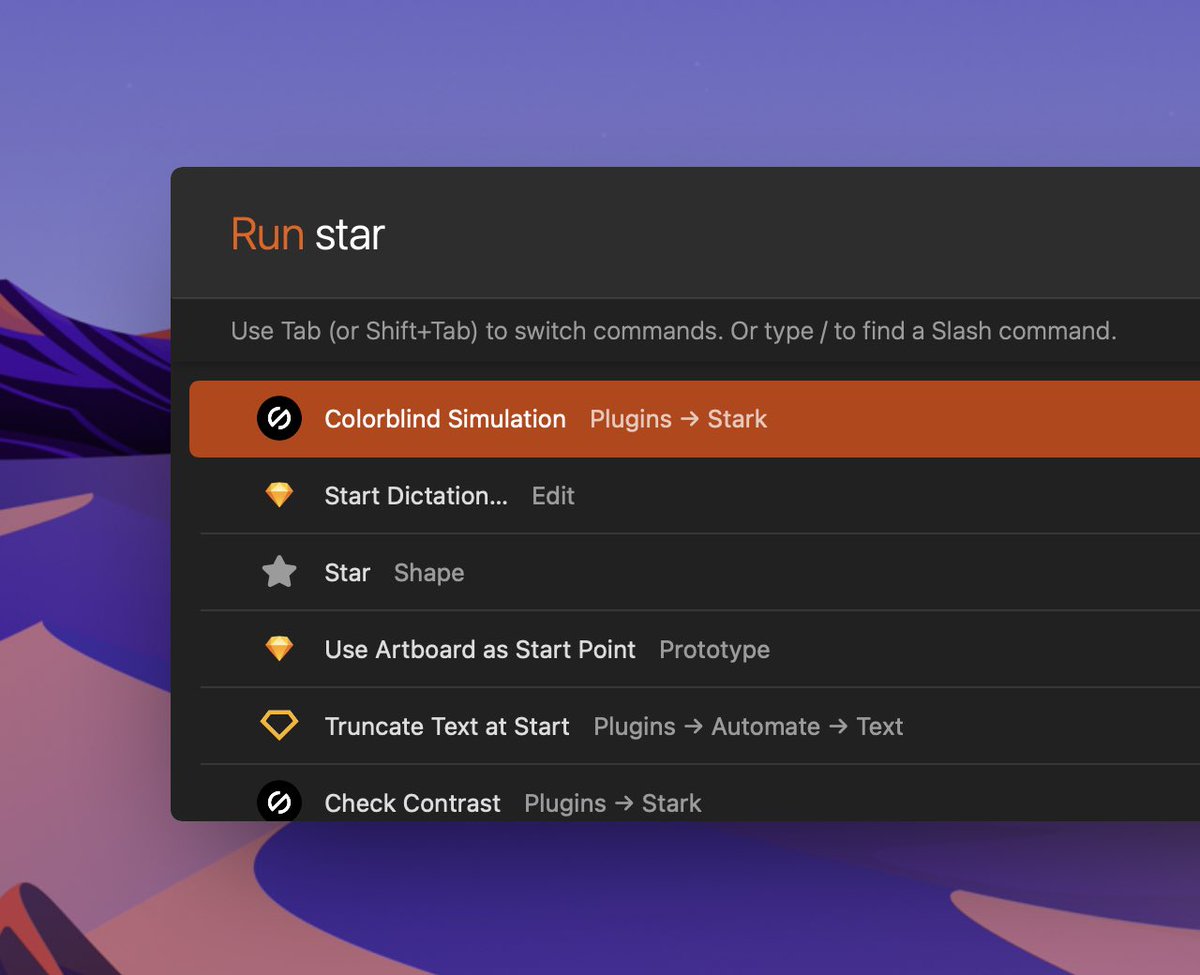1200x975 pixels.
Task: Click the 'Edit' label next to Start Dictation
Action: [553, 496]
